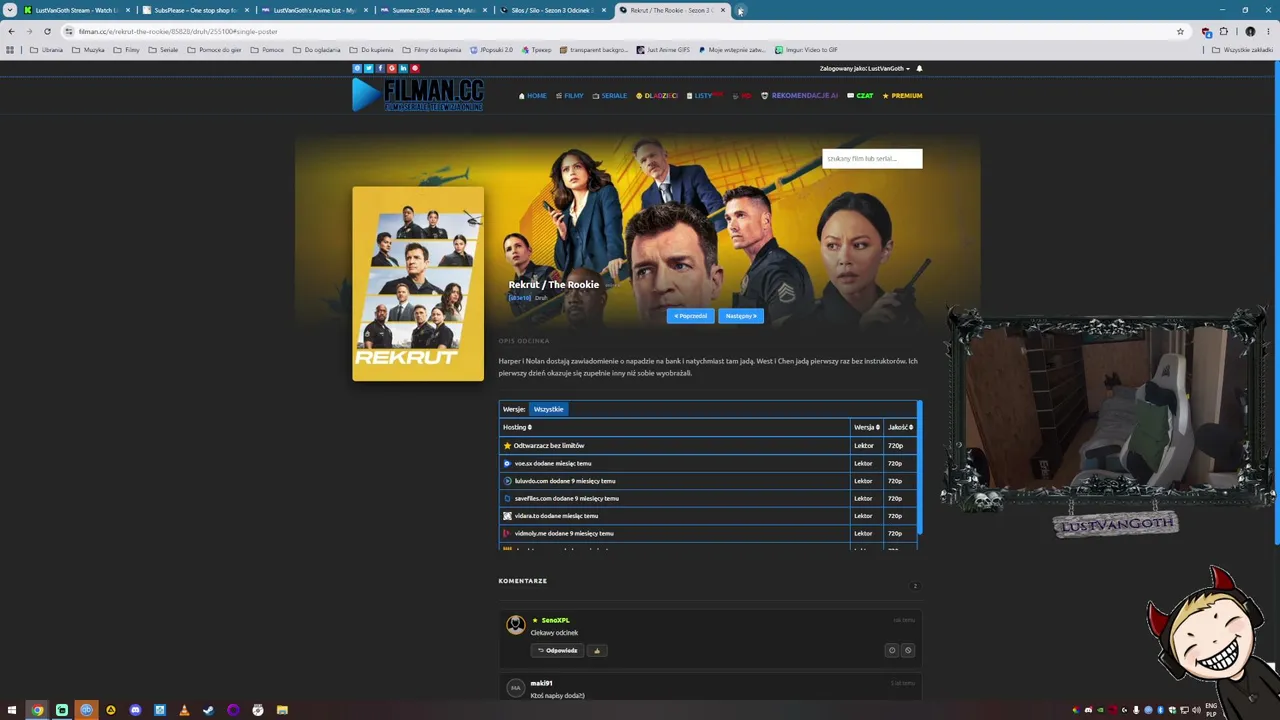Open File Explorer from the taskbar
The width and height of the screenshot is (1280, 720).
point(282,710)
